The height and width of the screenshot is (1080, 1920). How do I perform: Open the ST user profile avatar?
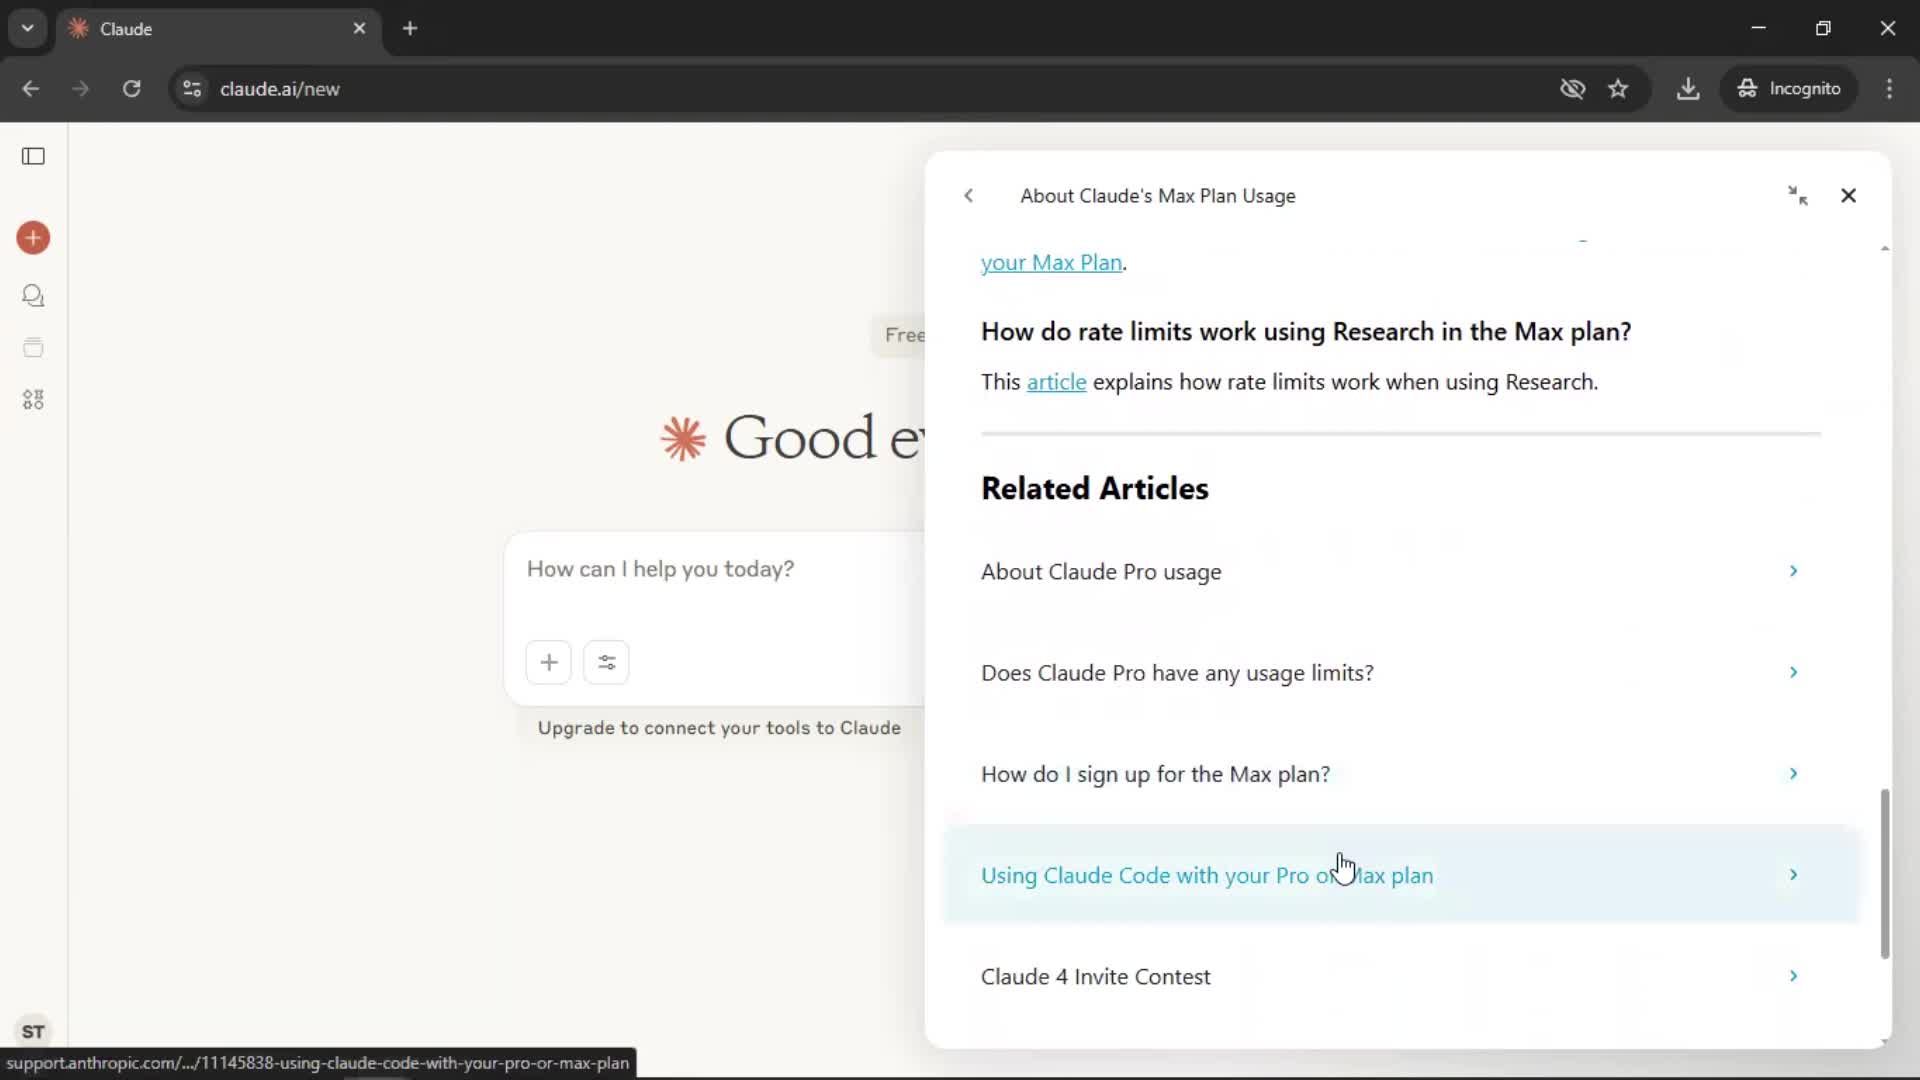tap(33, 1031)
